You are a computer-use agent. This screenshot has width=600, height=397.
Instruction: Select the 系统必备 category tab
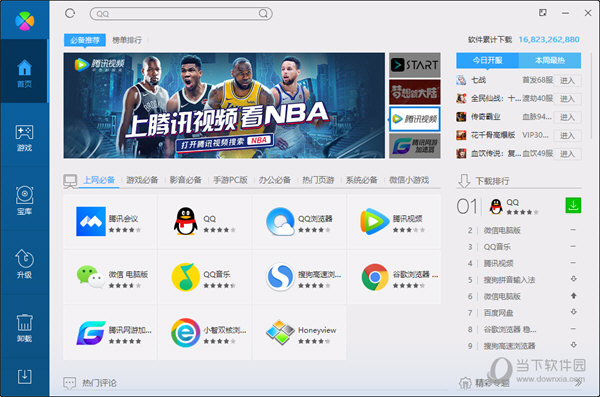pos(362,180)
